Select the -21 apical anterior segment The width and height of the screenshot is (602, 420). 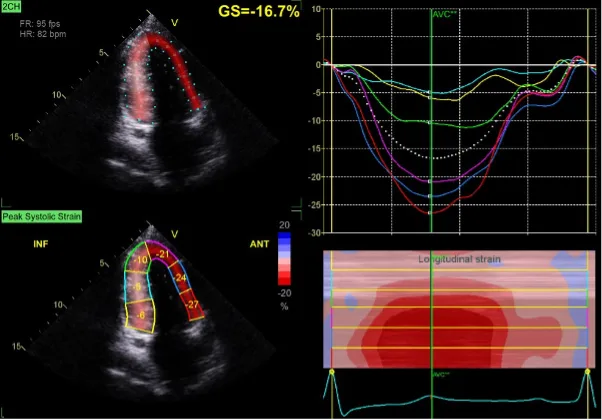pos(162,254)
